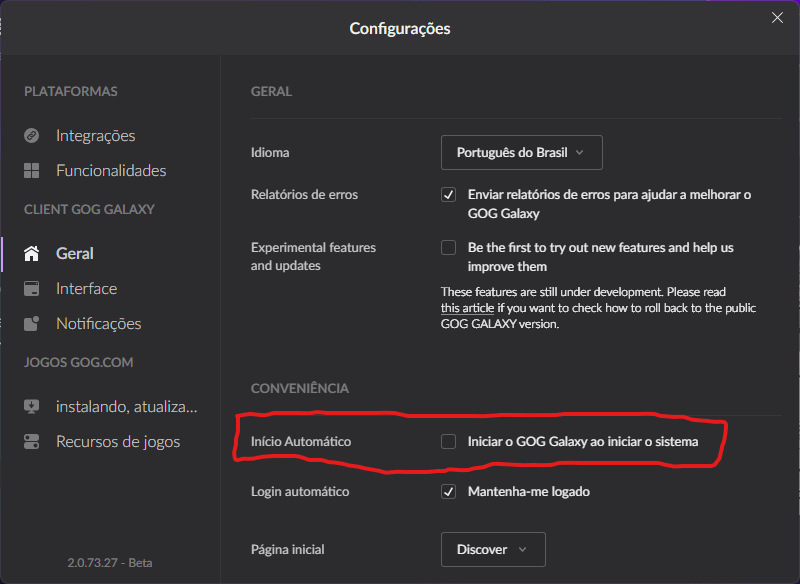Open the Página inicial Discover dropdown

(x=493, y=549)
